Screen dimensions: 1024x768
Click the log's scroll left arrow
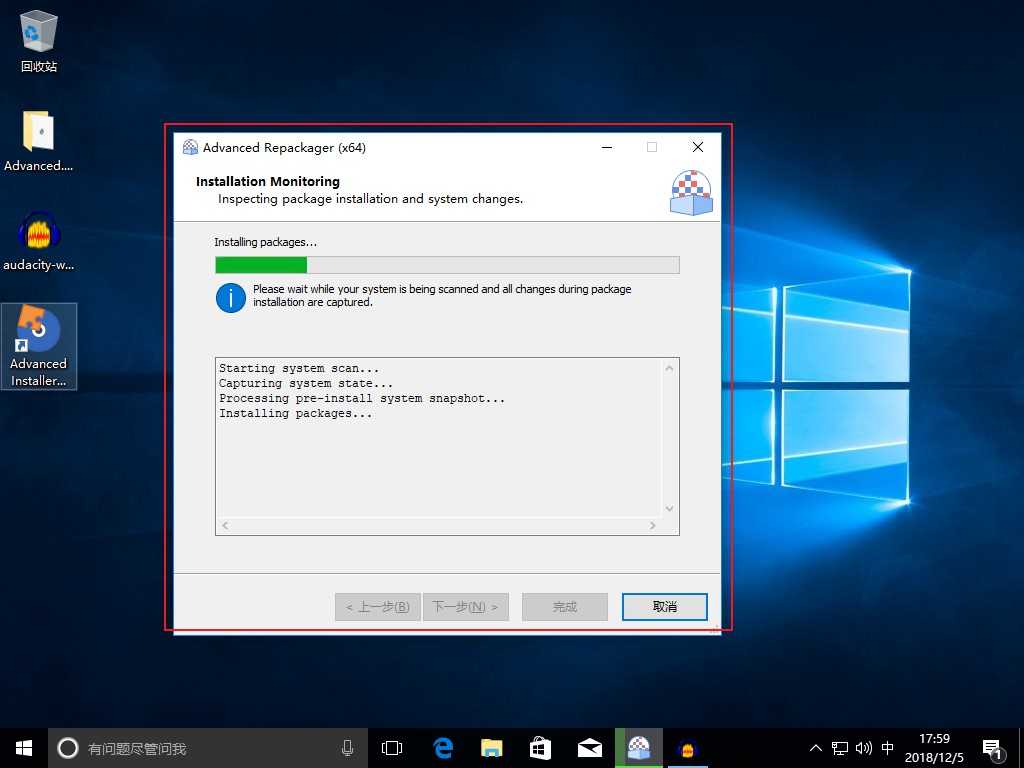225,526
